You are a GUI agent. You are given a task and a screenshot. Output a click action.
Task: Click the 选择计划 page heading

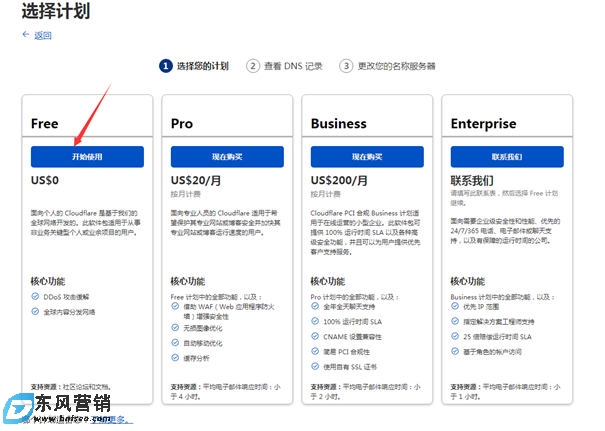point(56,11)
